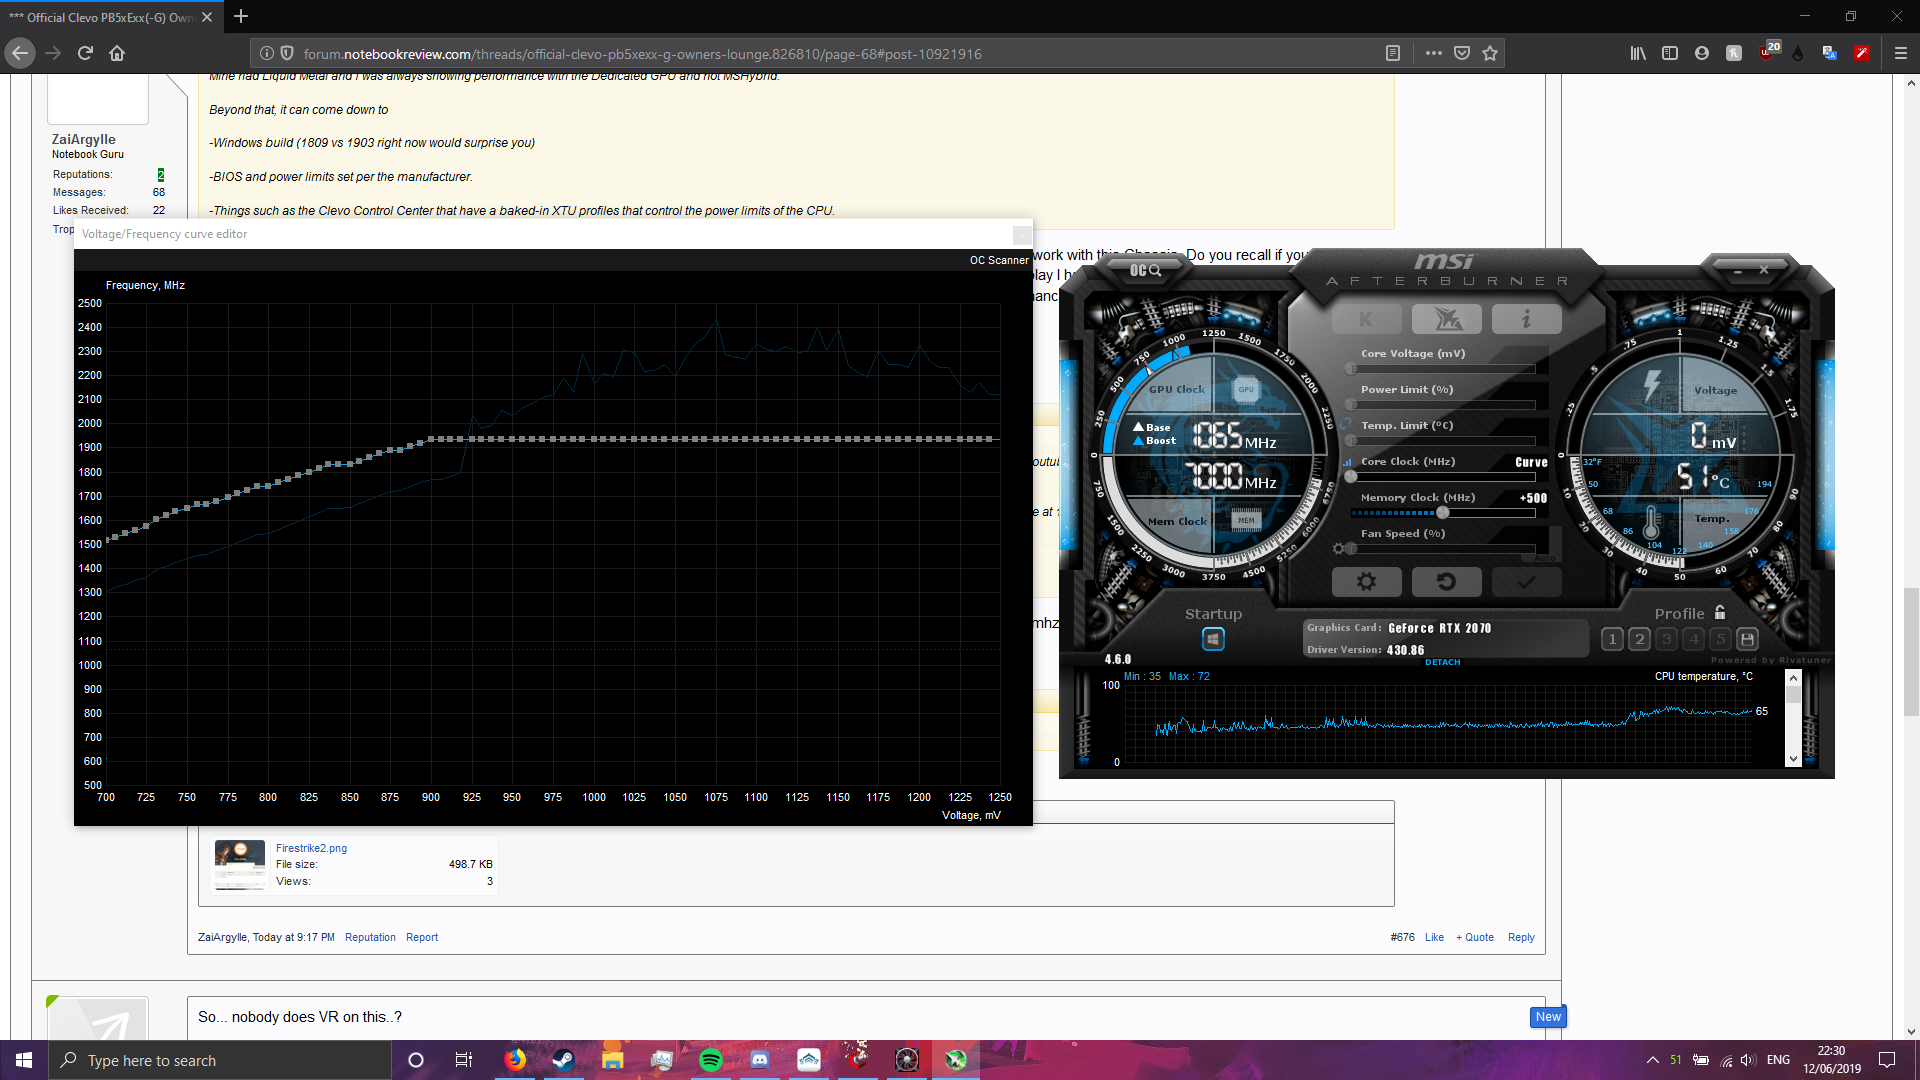Show Firefox sidebars icon
The height and width of the screenshot is (1080, 1920).
click(x=1670, y=53)
